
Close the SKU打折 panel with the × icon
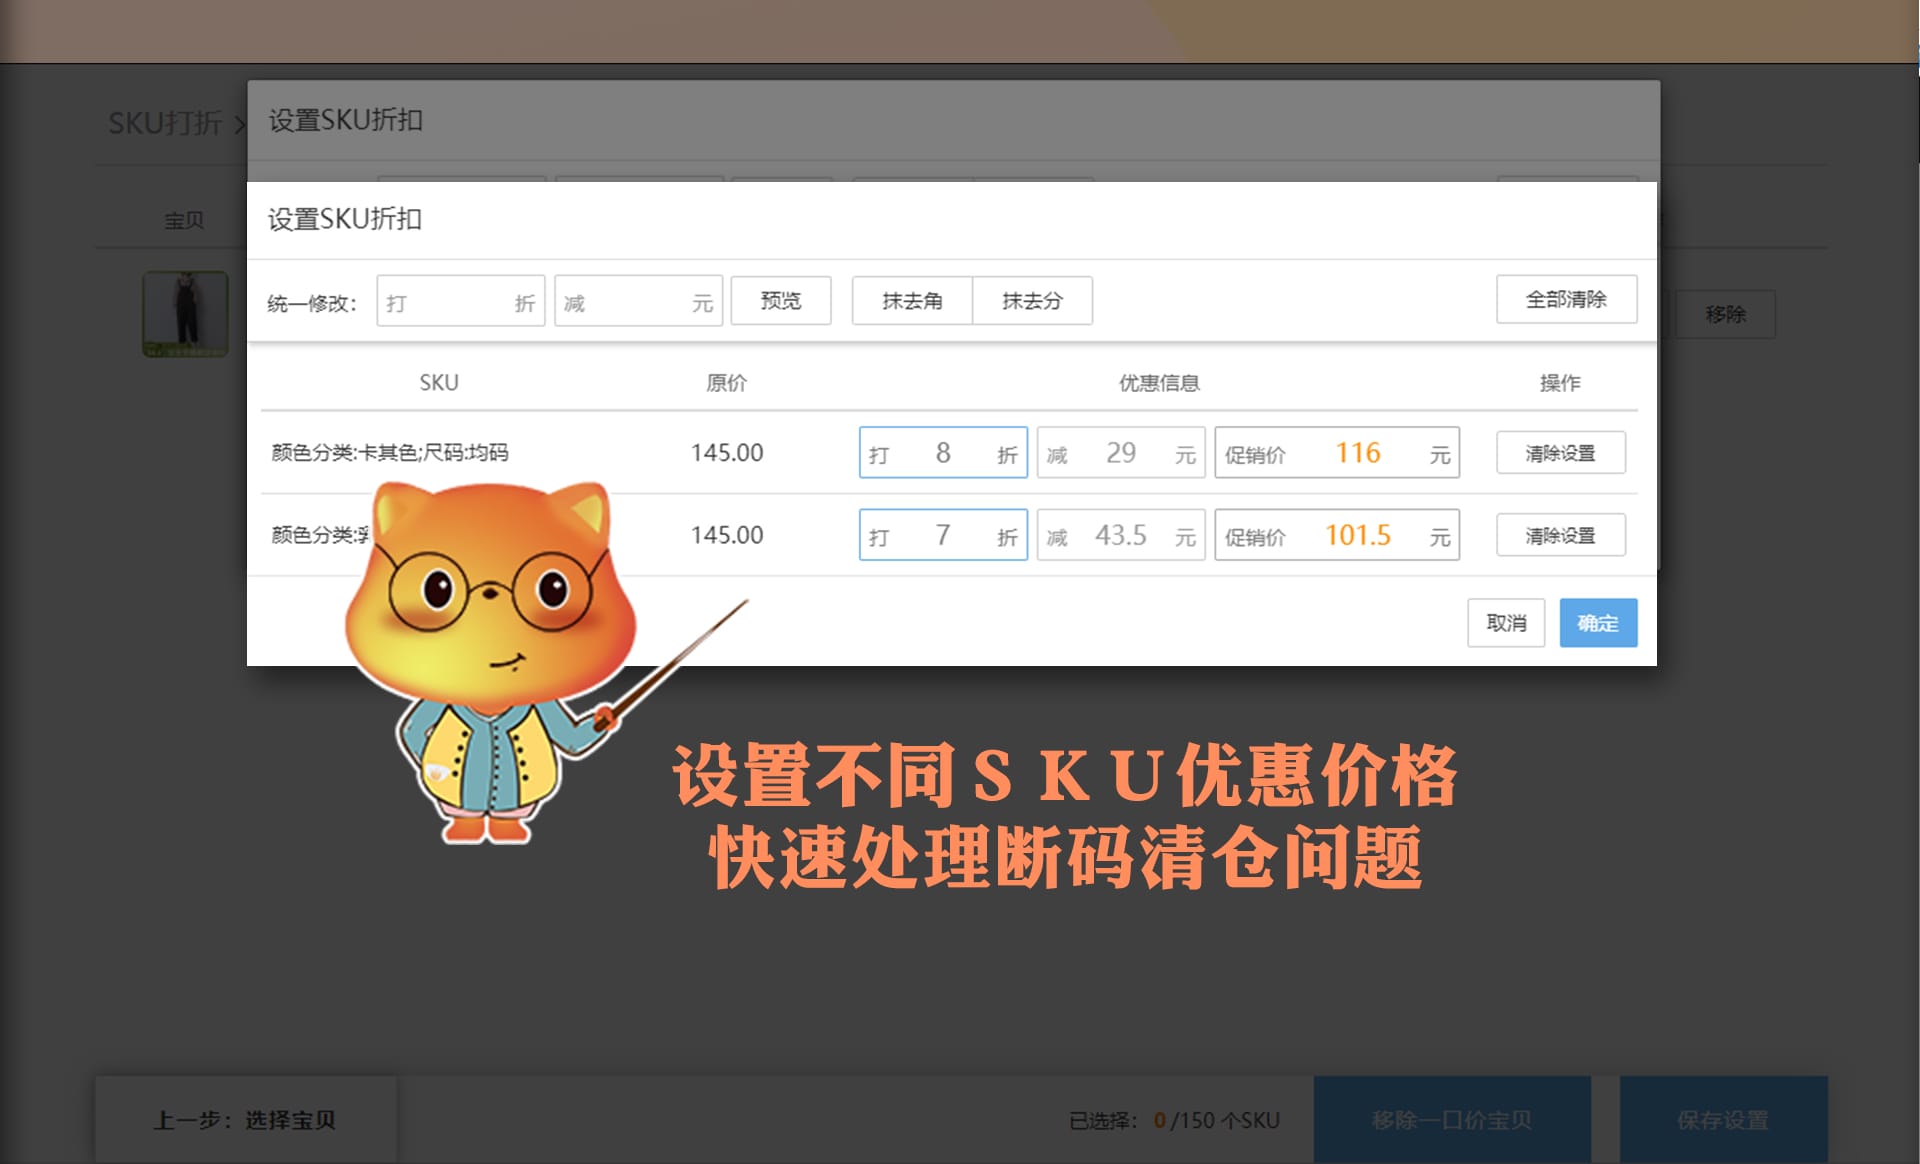coord(240,126)
